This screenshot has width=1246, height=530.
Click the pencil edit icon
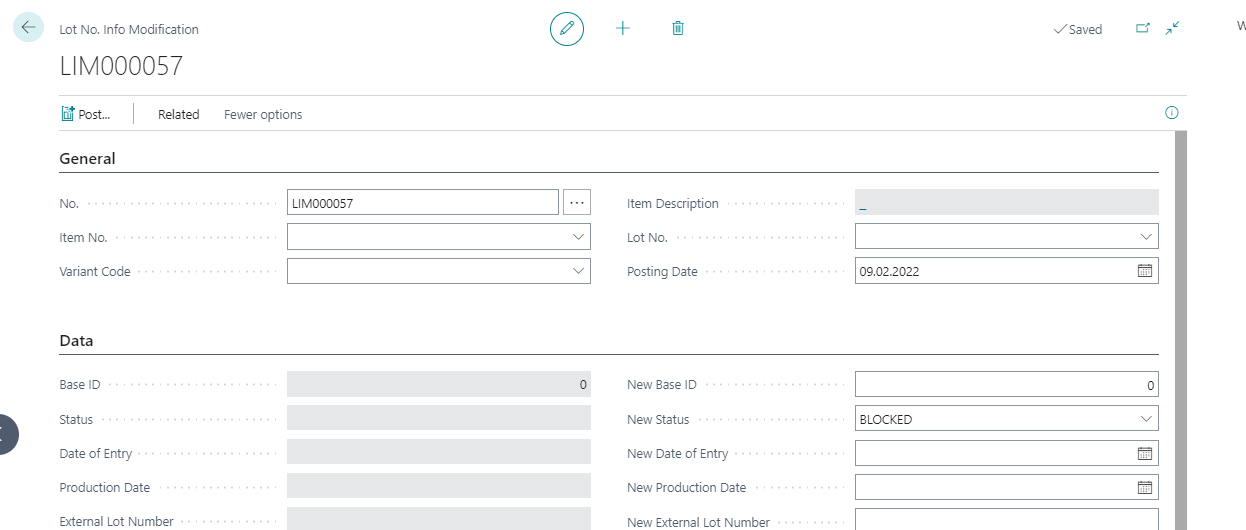click(567, 28)
